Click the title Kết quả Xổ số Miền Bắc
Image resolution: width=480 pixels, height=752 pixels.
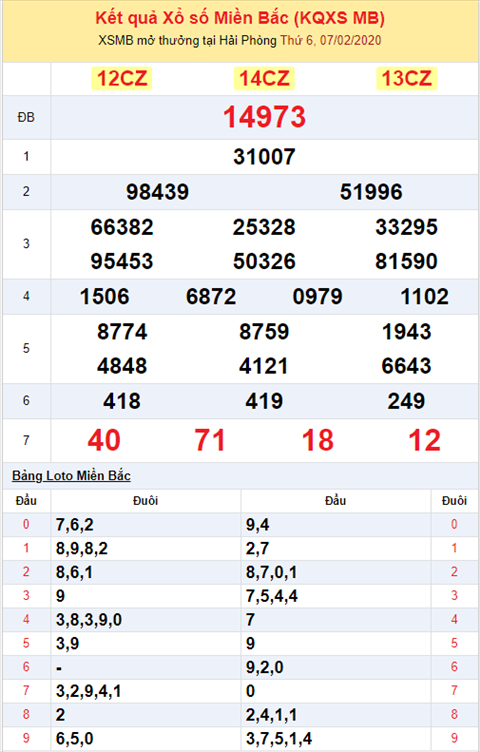(x=192, y=18)
